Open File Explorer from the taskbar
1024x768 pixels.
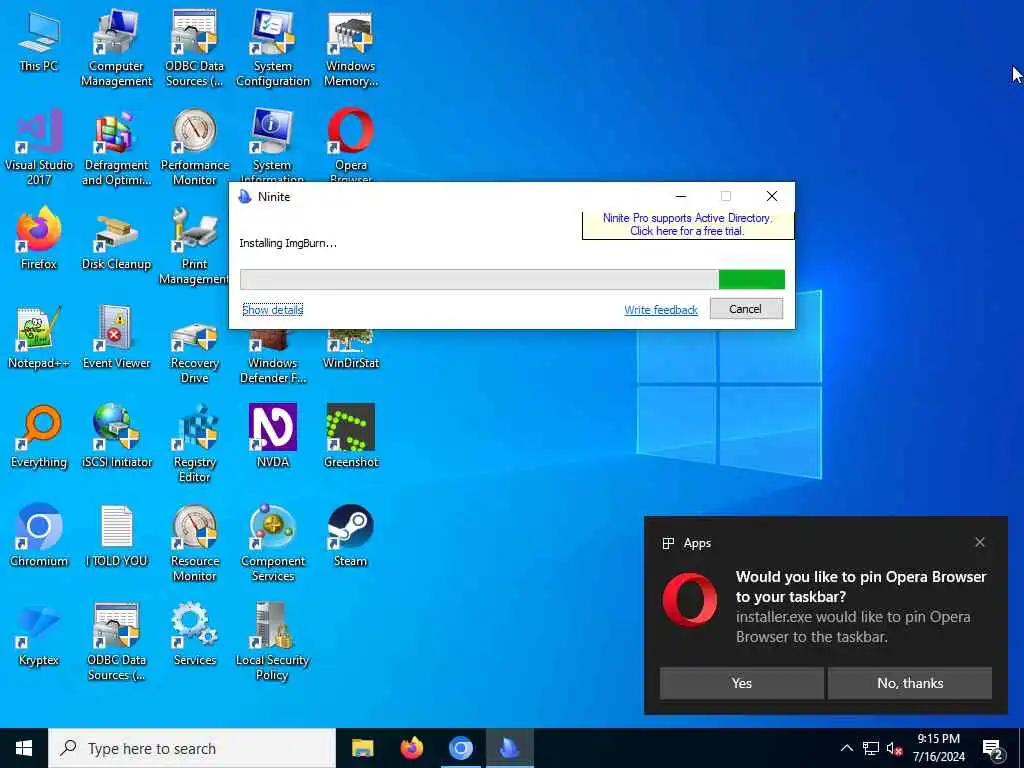pyautogui.click(x=362, y=748)
